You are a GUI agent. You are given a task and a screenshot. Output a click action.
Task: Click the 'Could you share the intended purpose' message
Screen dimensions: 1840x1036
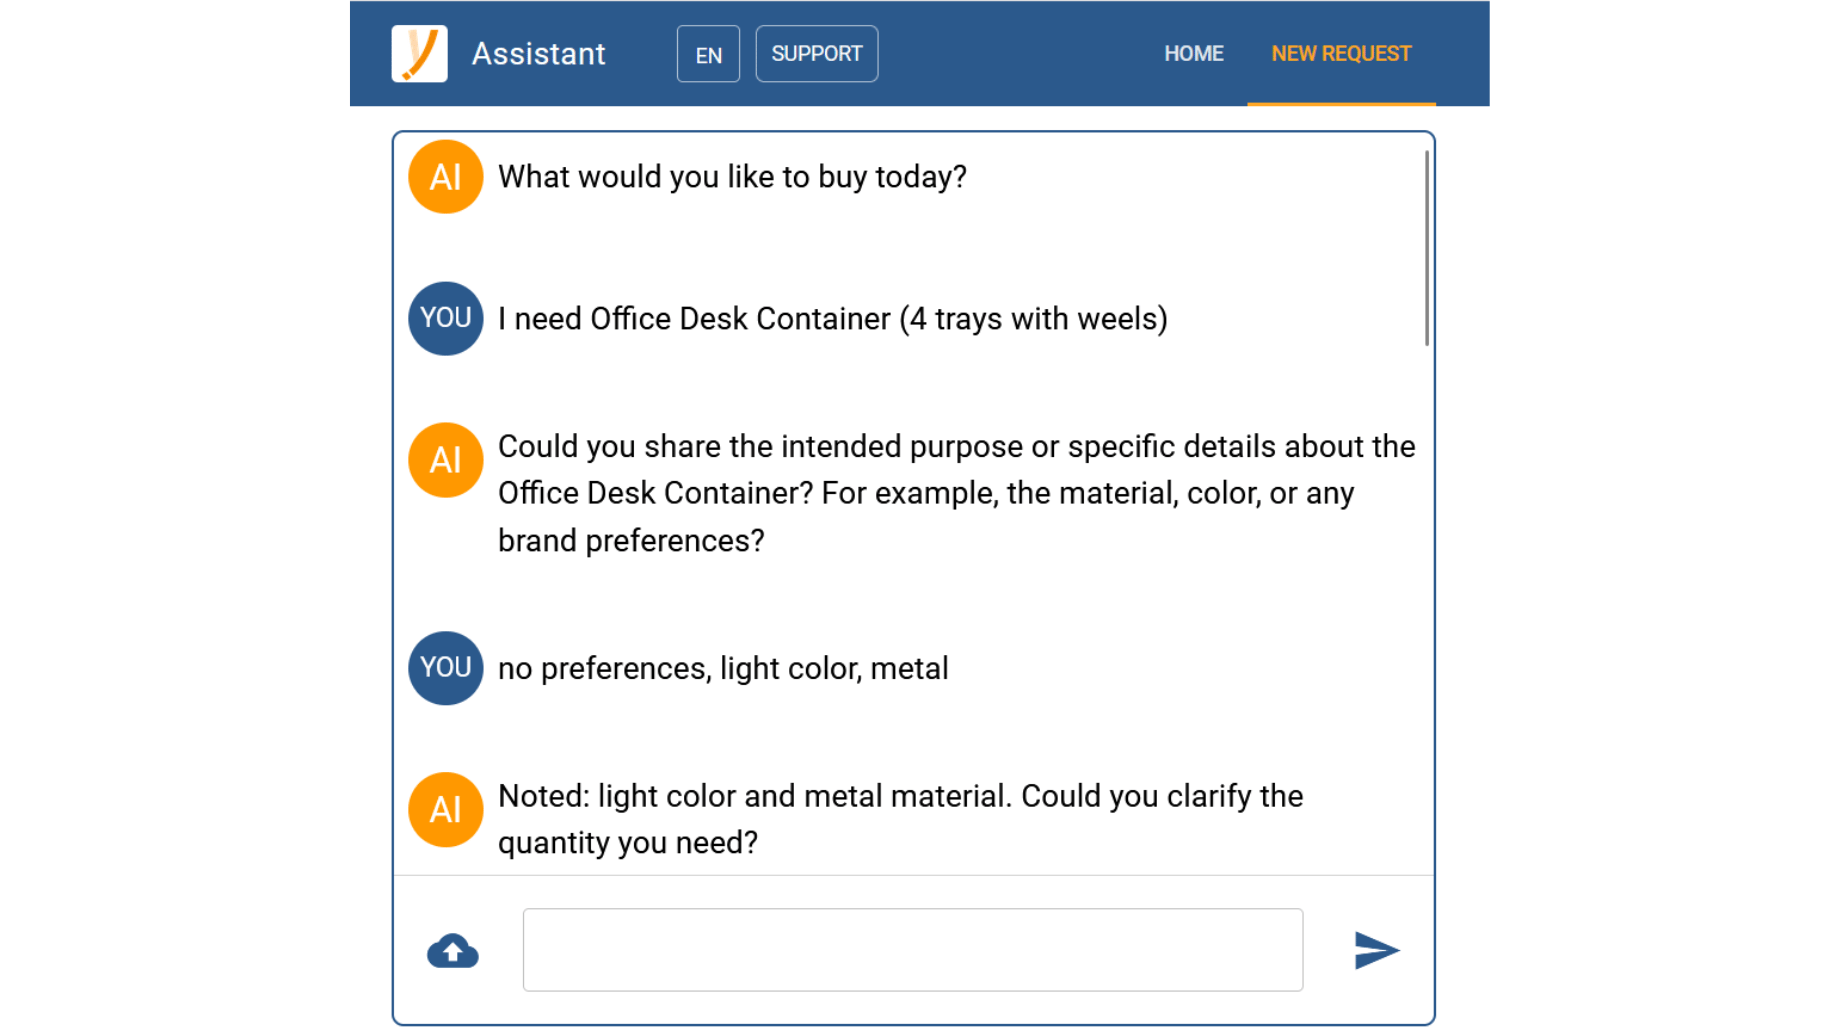tap(957, 493)
